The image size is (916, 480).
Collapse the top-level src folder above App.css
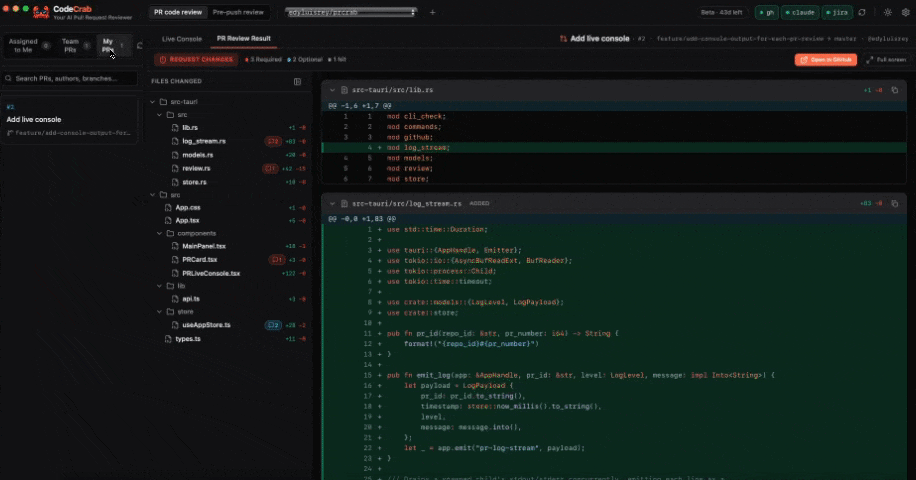153,195
